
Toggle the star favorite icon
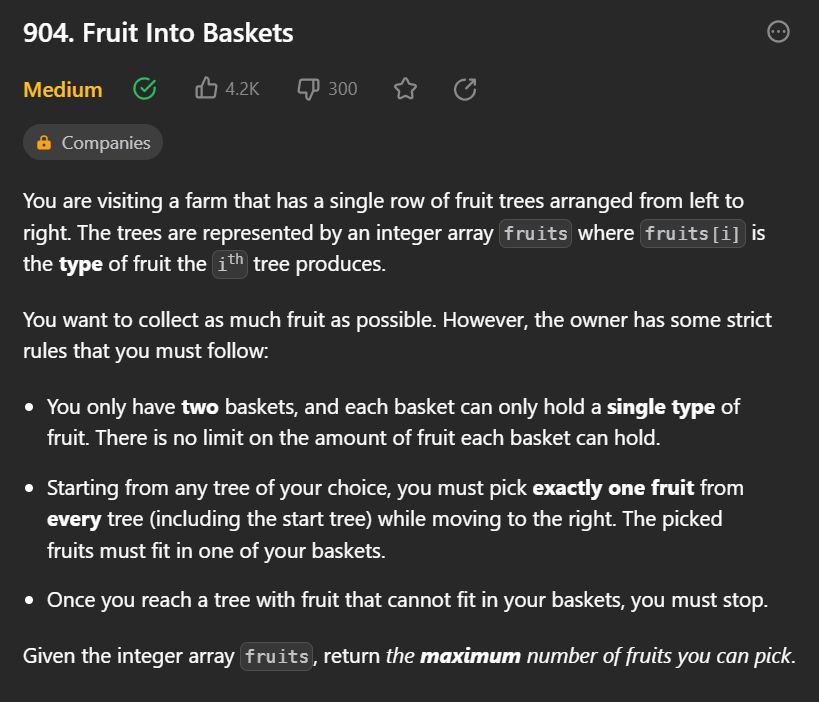coord(405,89)
